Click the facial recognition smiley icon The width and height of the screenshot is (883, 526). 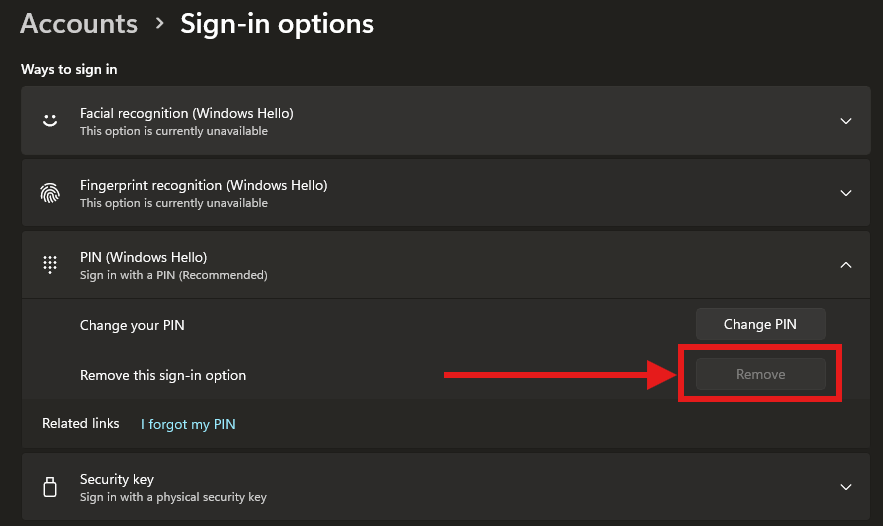[50, 121]
